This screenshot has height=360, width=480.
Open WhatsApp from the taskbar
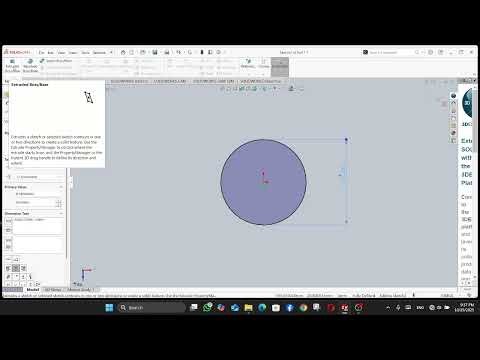click(x=207, y=307)
